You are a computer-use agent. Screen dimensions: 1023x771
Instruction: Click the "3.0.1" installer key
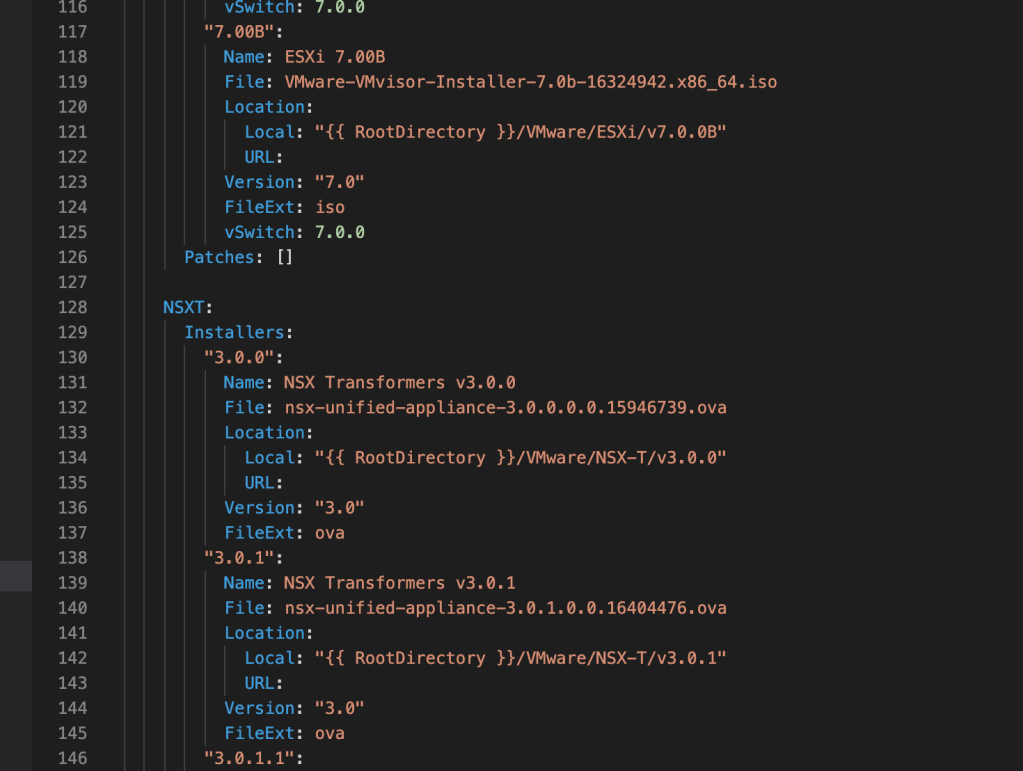(x=242, y=557)
